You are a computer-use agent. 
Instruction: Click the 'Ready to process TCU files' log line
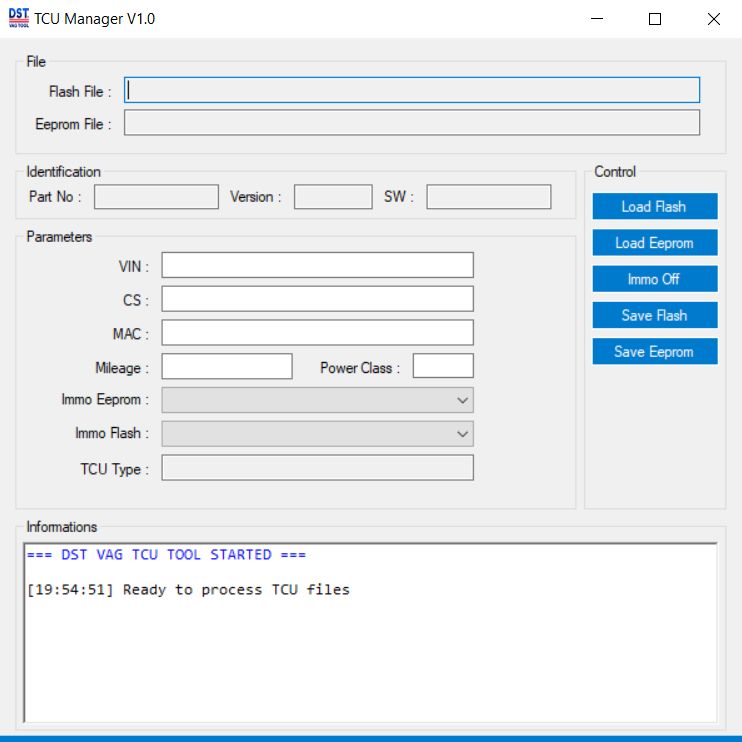(x=188, y=590)
